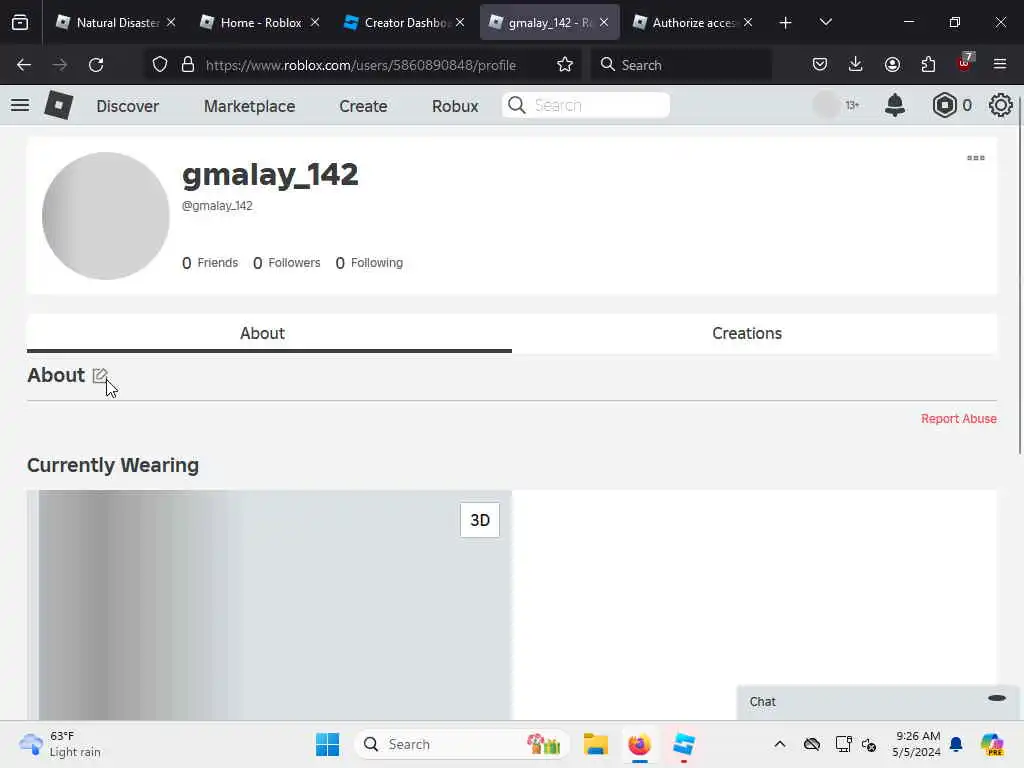Click the Report Abuse link

tap(959, 419)
